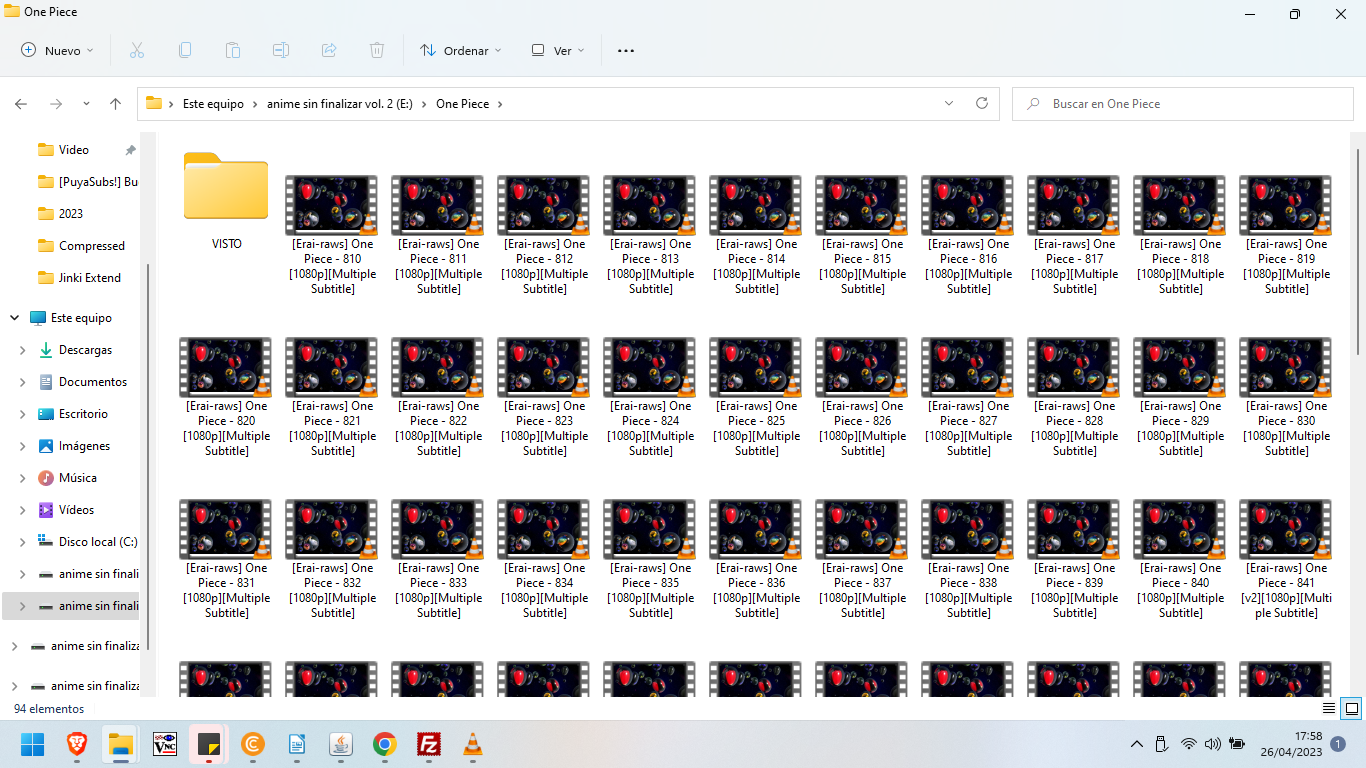
Task: Expand the Descargas tree node
Action: 22,350
